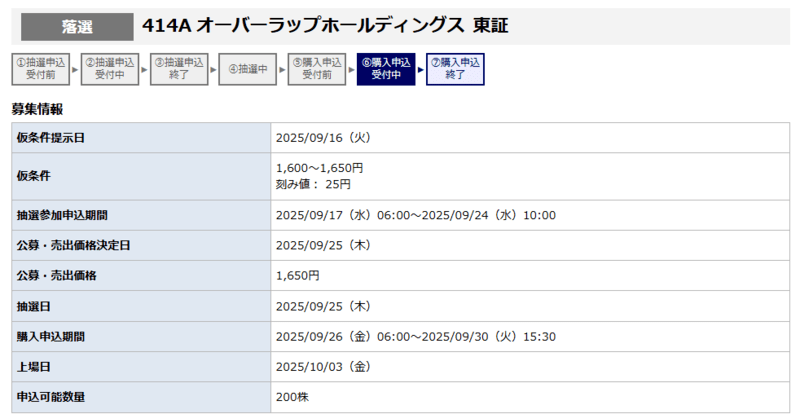Click the 申込可能数量 value 200株
This screenshot has height=414, width=800.
click(x=292, y=397)
